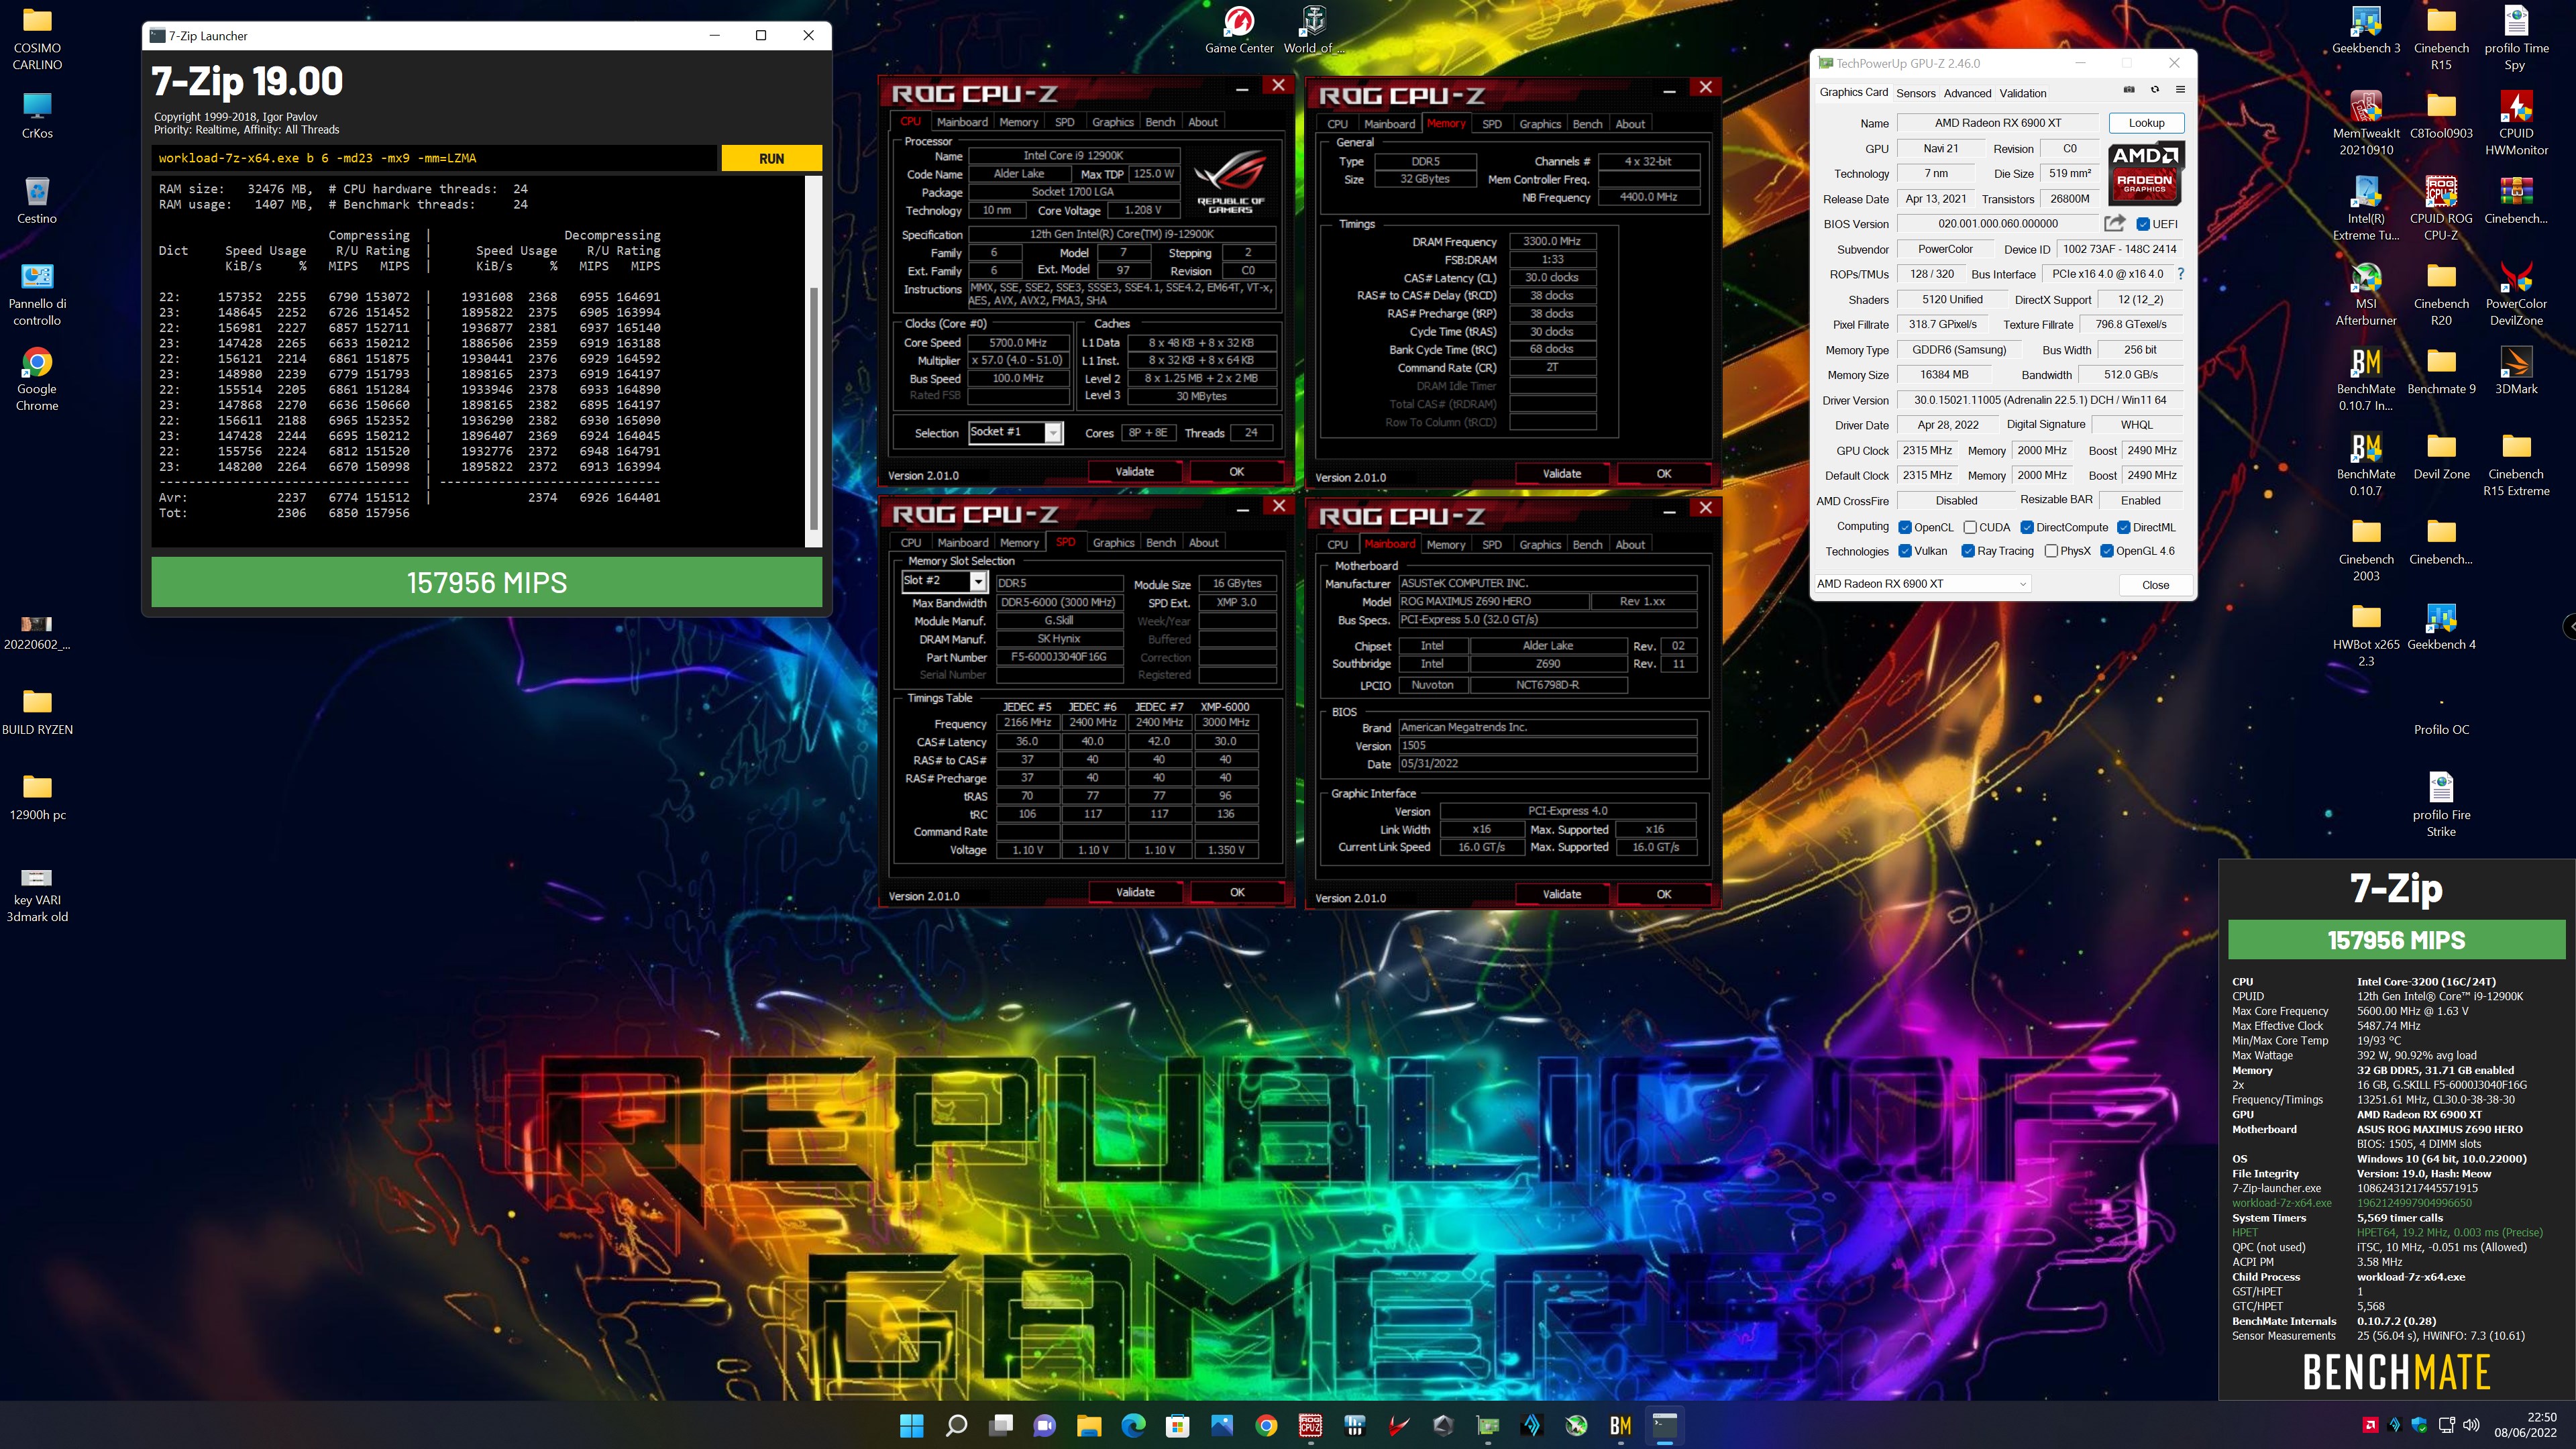Image resolution: width=2576 pixels, height=1449 pixels.
Task: Click the workload command line input field
Action: [x=434, y=158]
